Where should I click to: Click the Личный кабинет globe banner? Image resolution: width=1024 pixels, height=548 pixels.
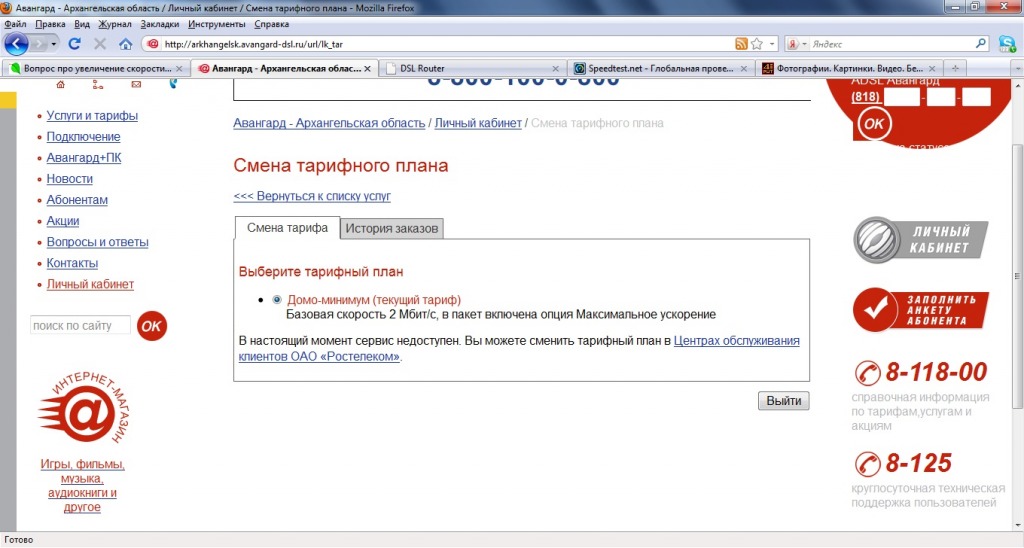point(920,239)
